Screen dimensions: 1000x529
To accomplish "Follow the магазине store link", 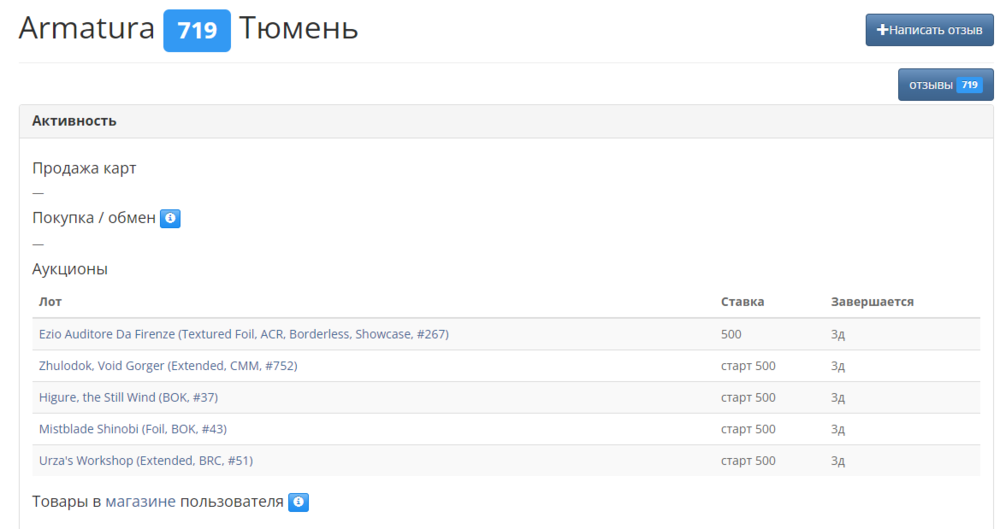I will point(140,501).
